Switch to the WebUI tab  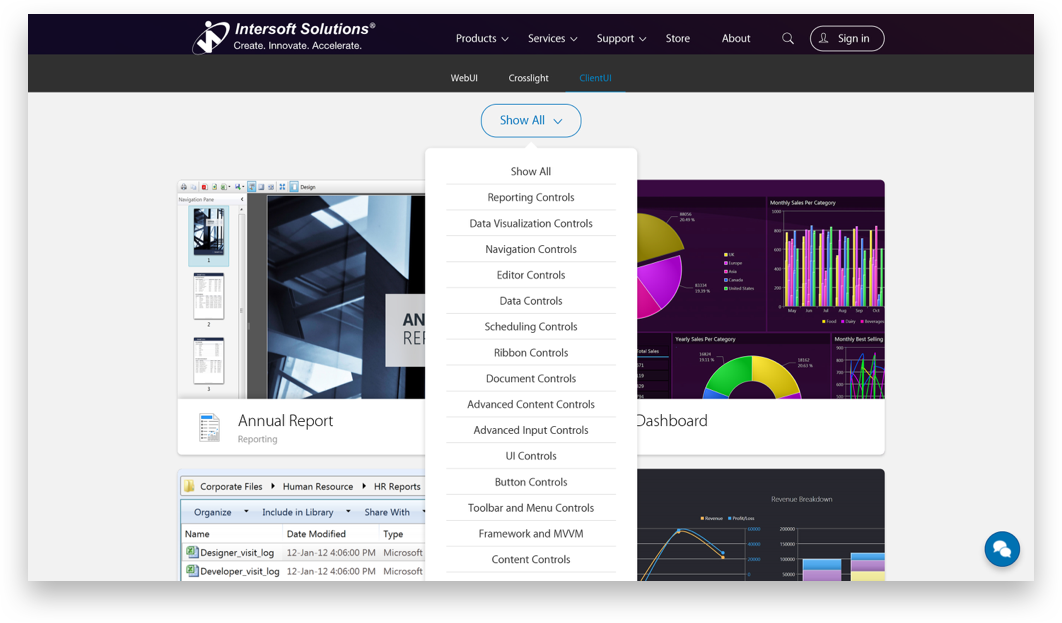click(464, 78)
